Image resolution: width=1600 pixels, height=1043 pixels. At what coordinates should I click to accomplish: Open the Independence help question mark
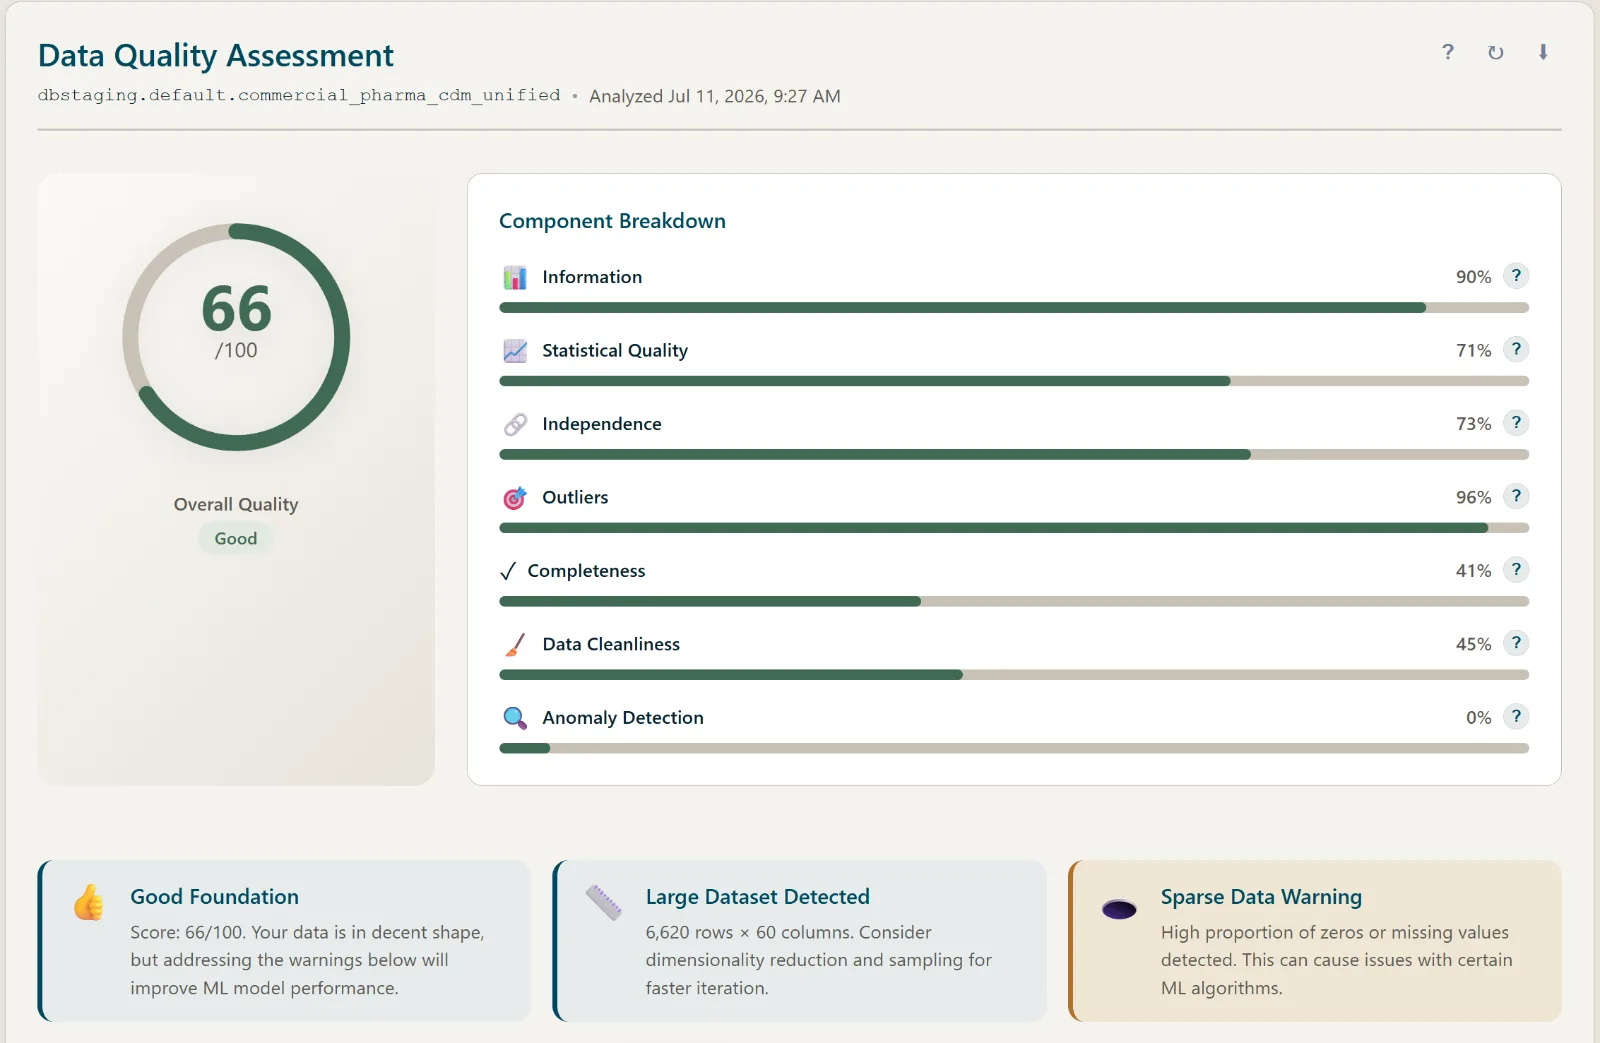(x=1516, y=423)
